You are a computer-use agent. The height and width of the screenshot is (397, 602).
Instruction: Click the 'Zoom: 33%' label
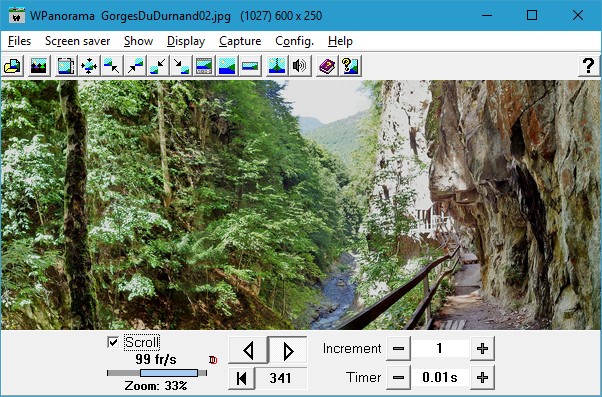[x=156, y=385]
